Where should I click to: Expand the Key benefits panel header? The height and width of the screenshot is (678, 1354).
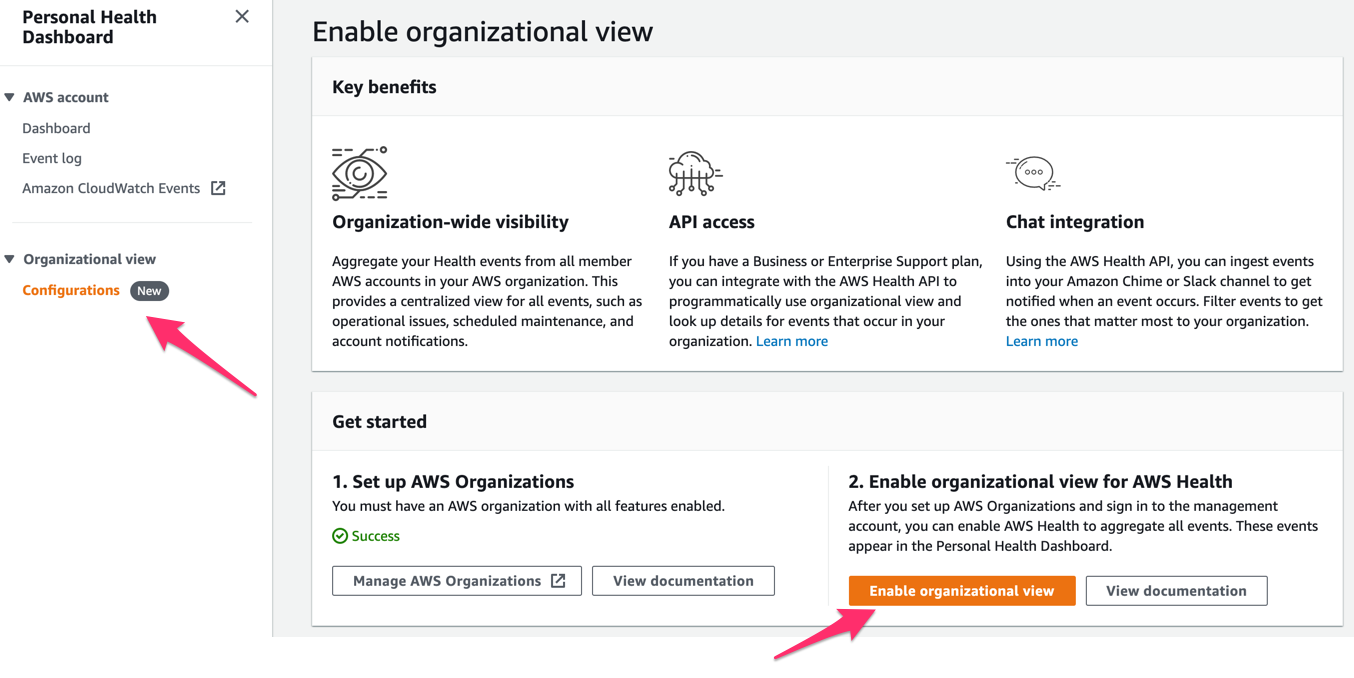coord(383,87)
